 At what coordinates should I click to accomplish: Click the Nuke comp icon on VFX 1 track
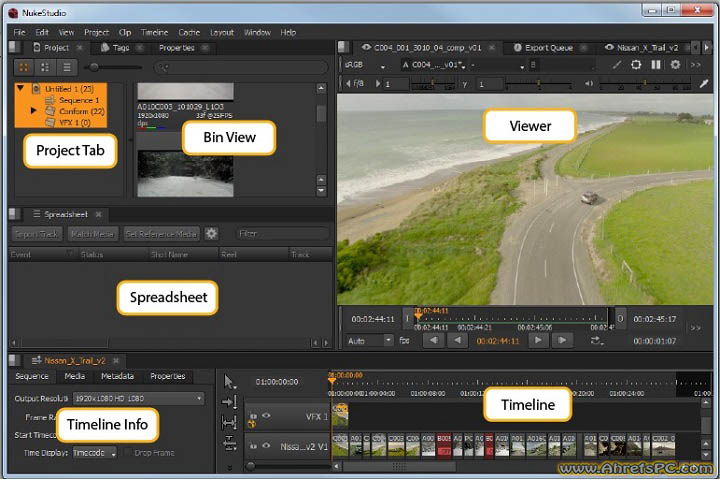252,425
